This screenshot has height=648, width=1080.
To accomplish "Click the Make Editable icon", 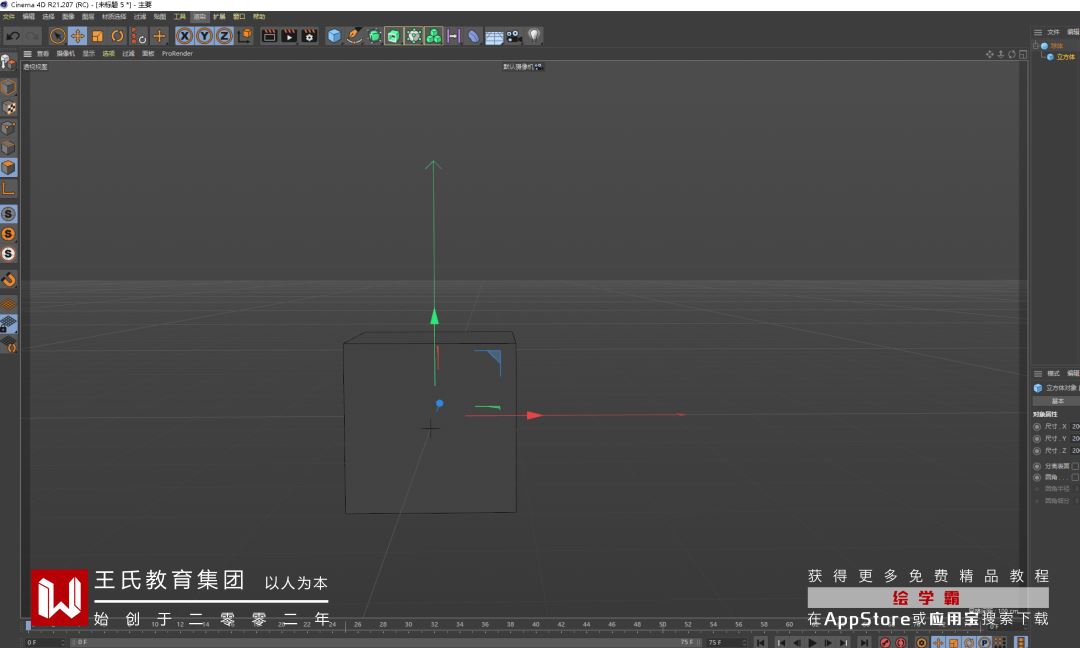I will pos(8,63).
